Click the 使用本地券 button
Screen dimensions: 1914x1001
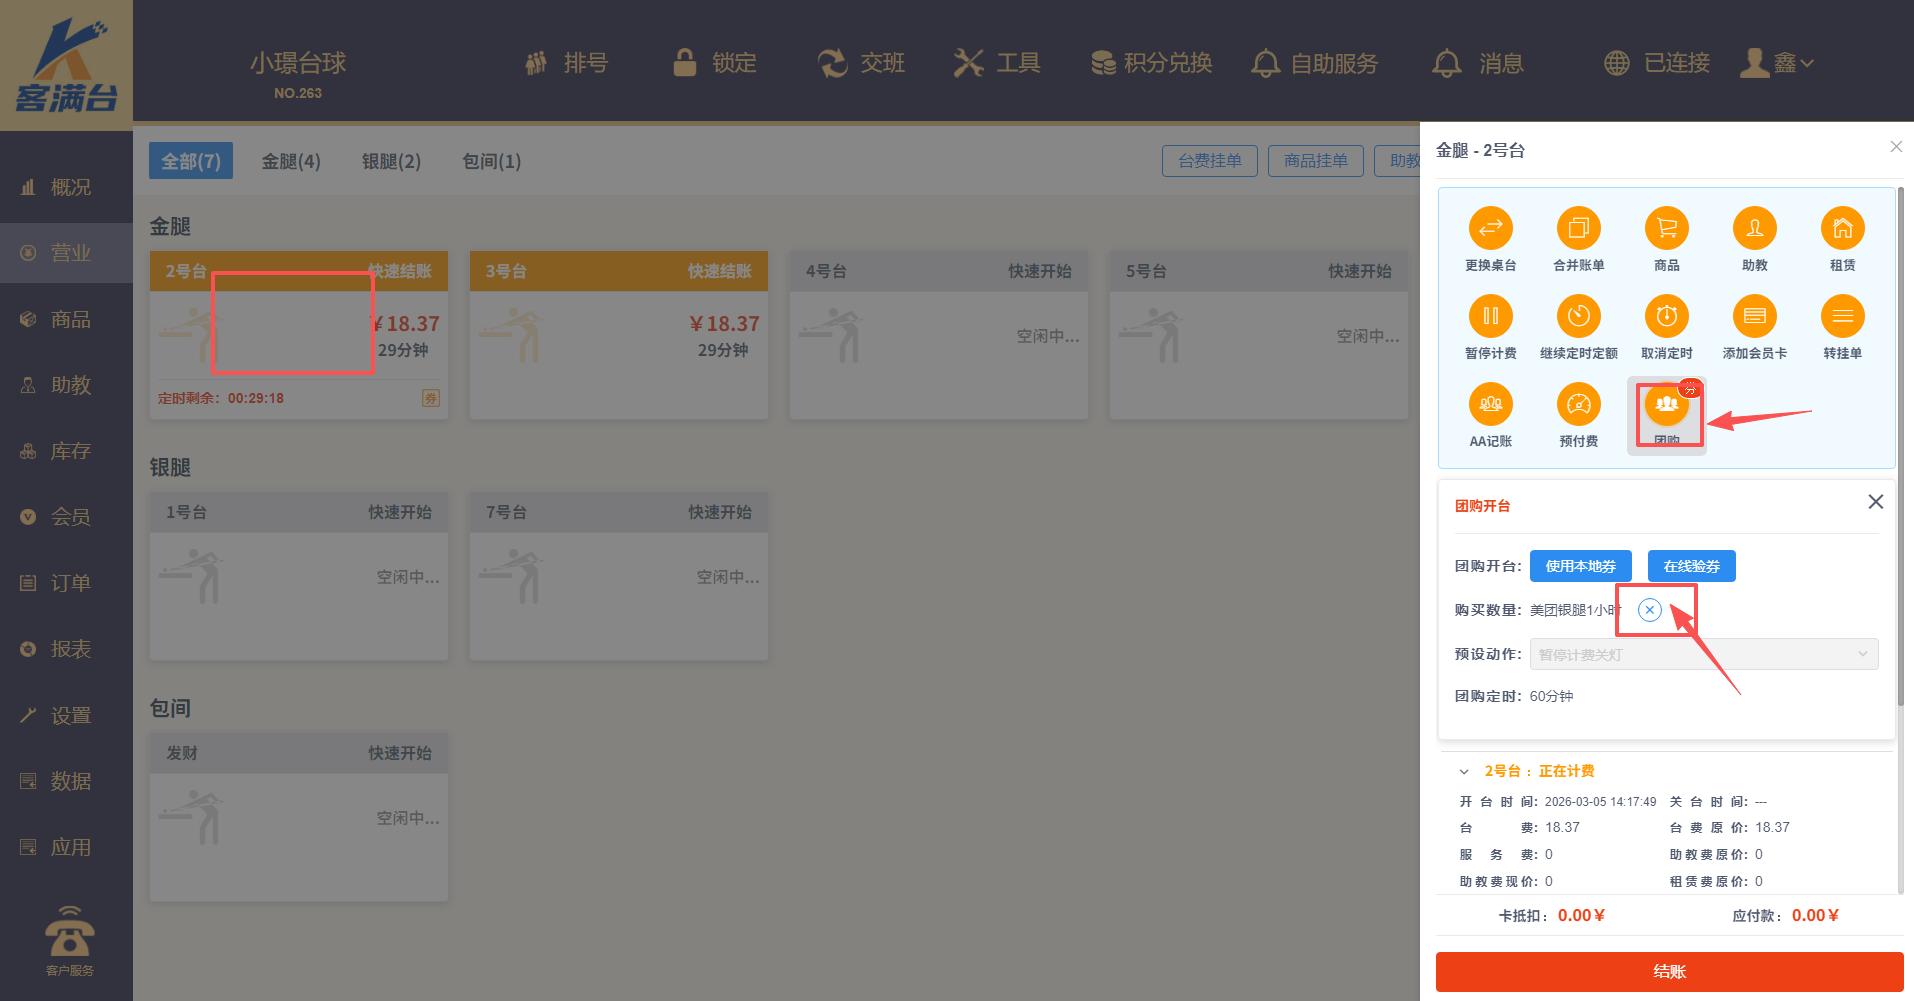[1580, 566]
